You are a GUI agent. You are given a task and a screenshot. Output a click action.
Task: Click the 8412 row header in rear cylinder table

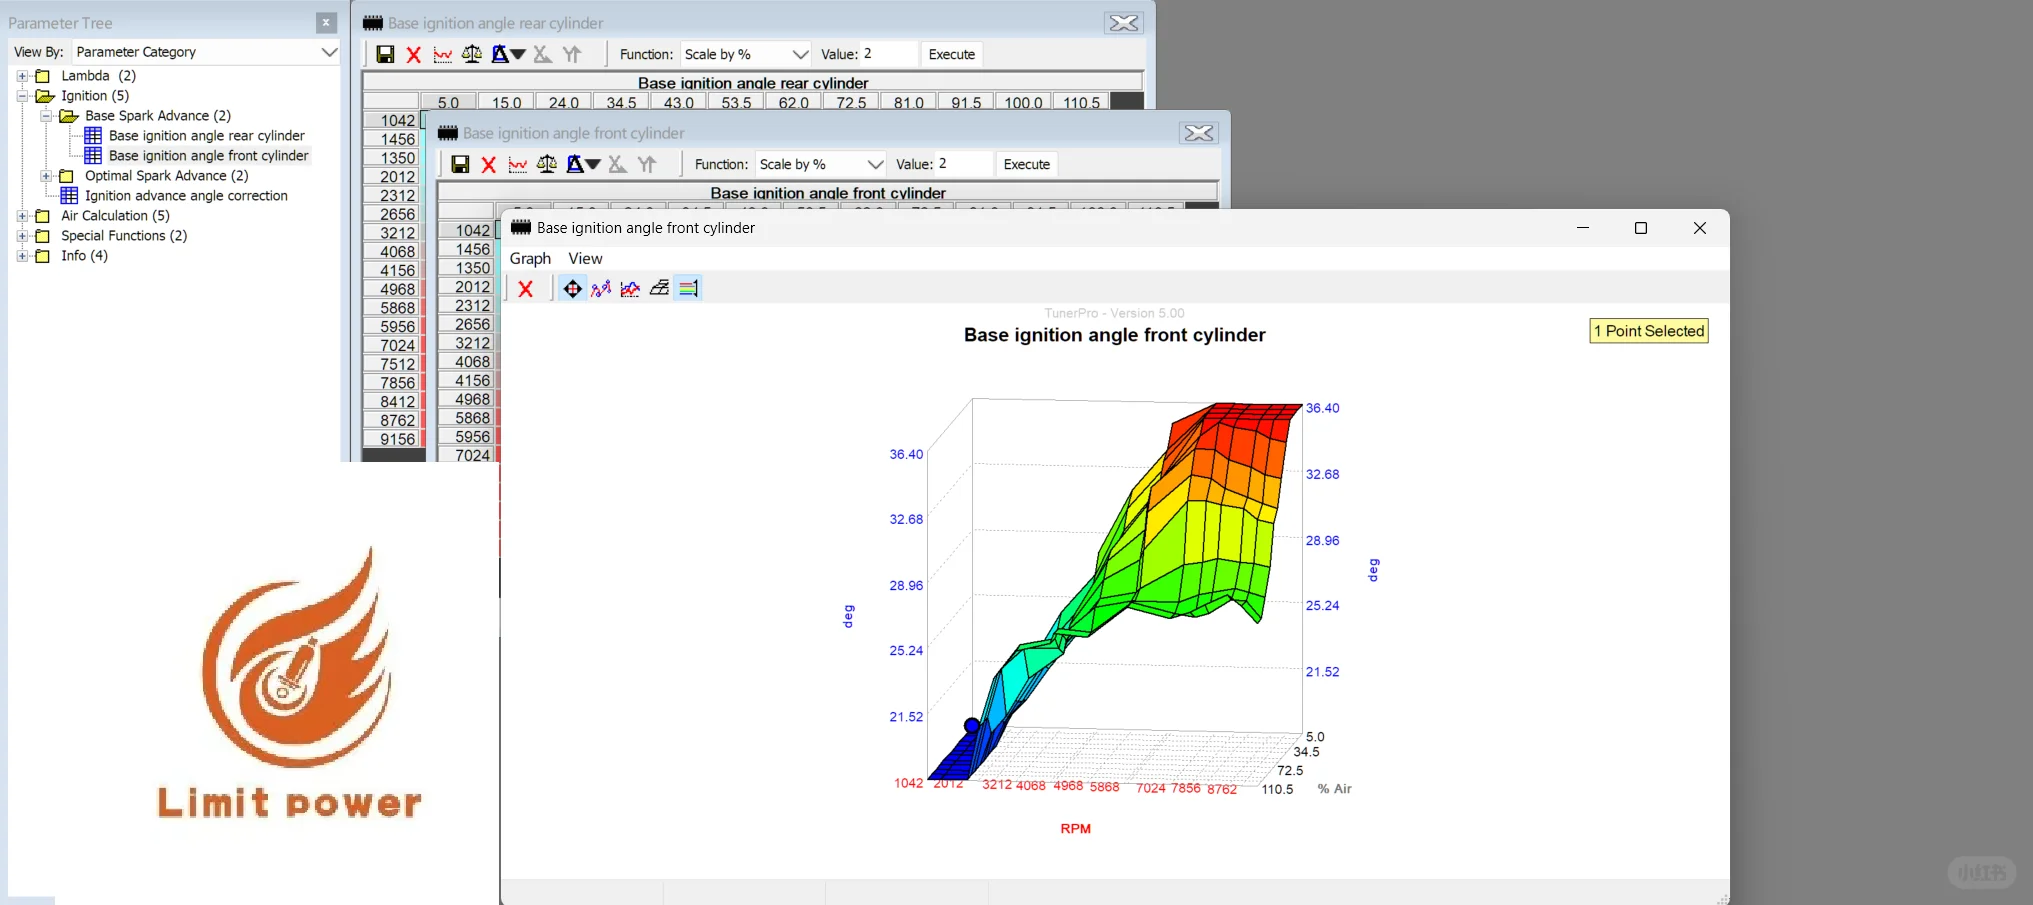click(x=394, y=402)
